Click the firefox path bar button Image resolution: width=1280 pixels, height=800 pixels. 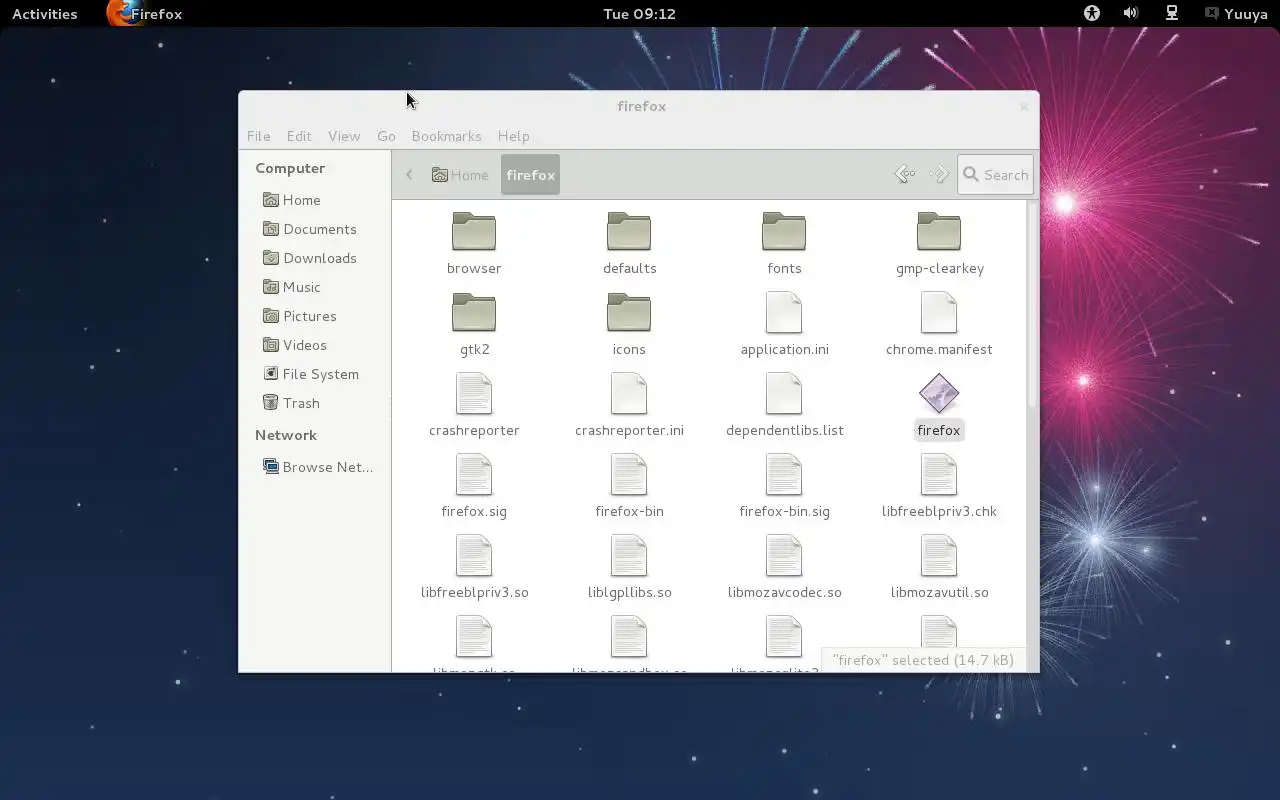(530, 175)
